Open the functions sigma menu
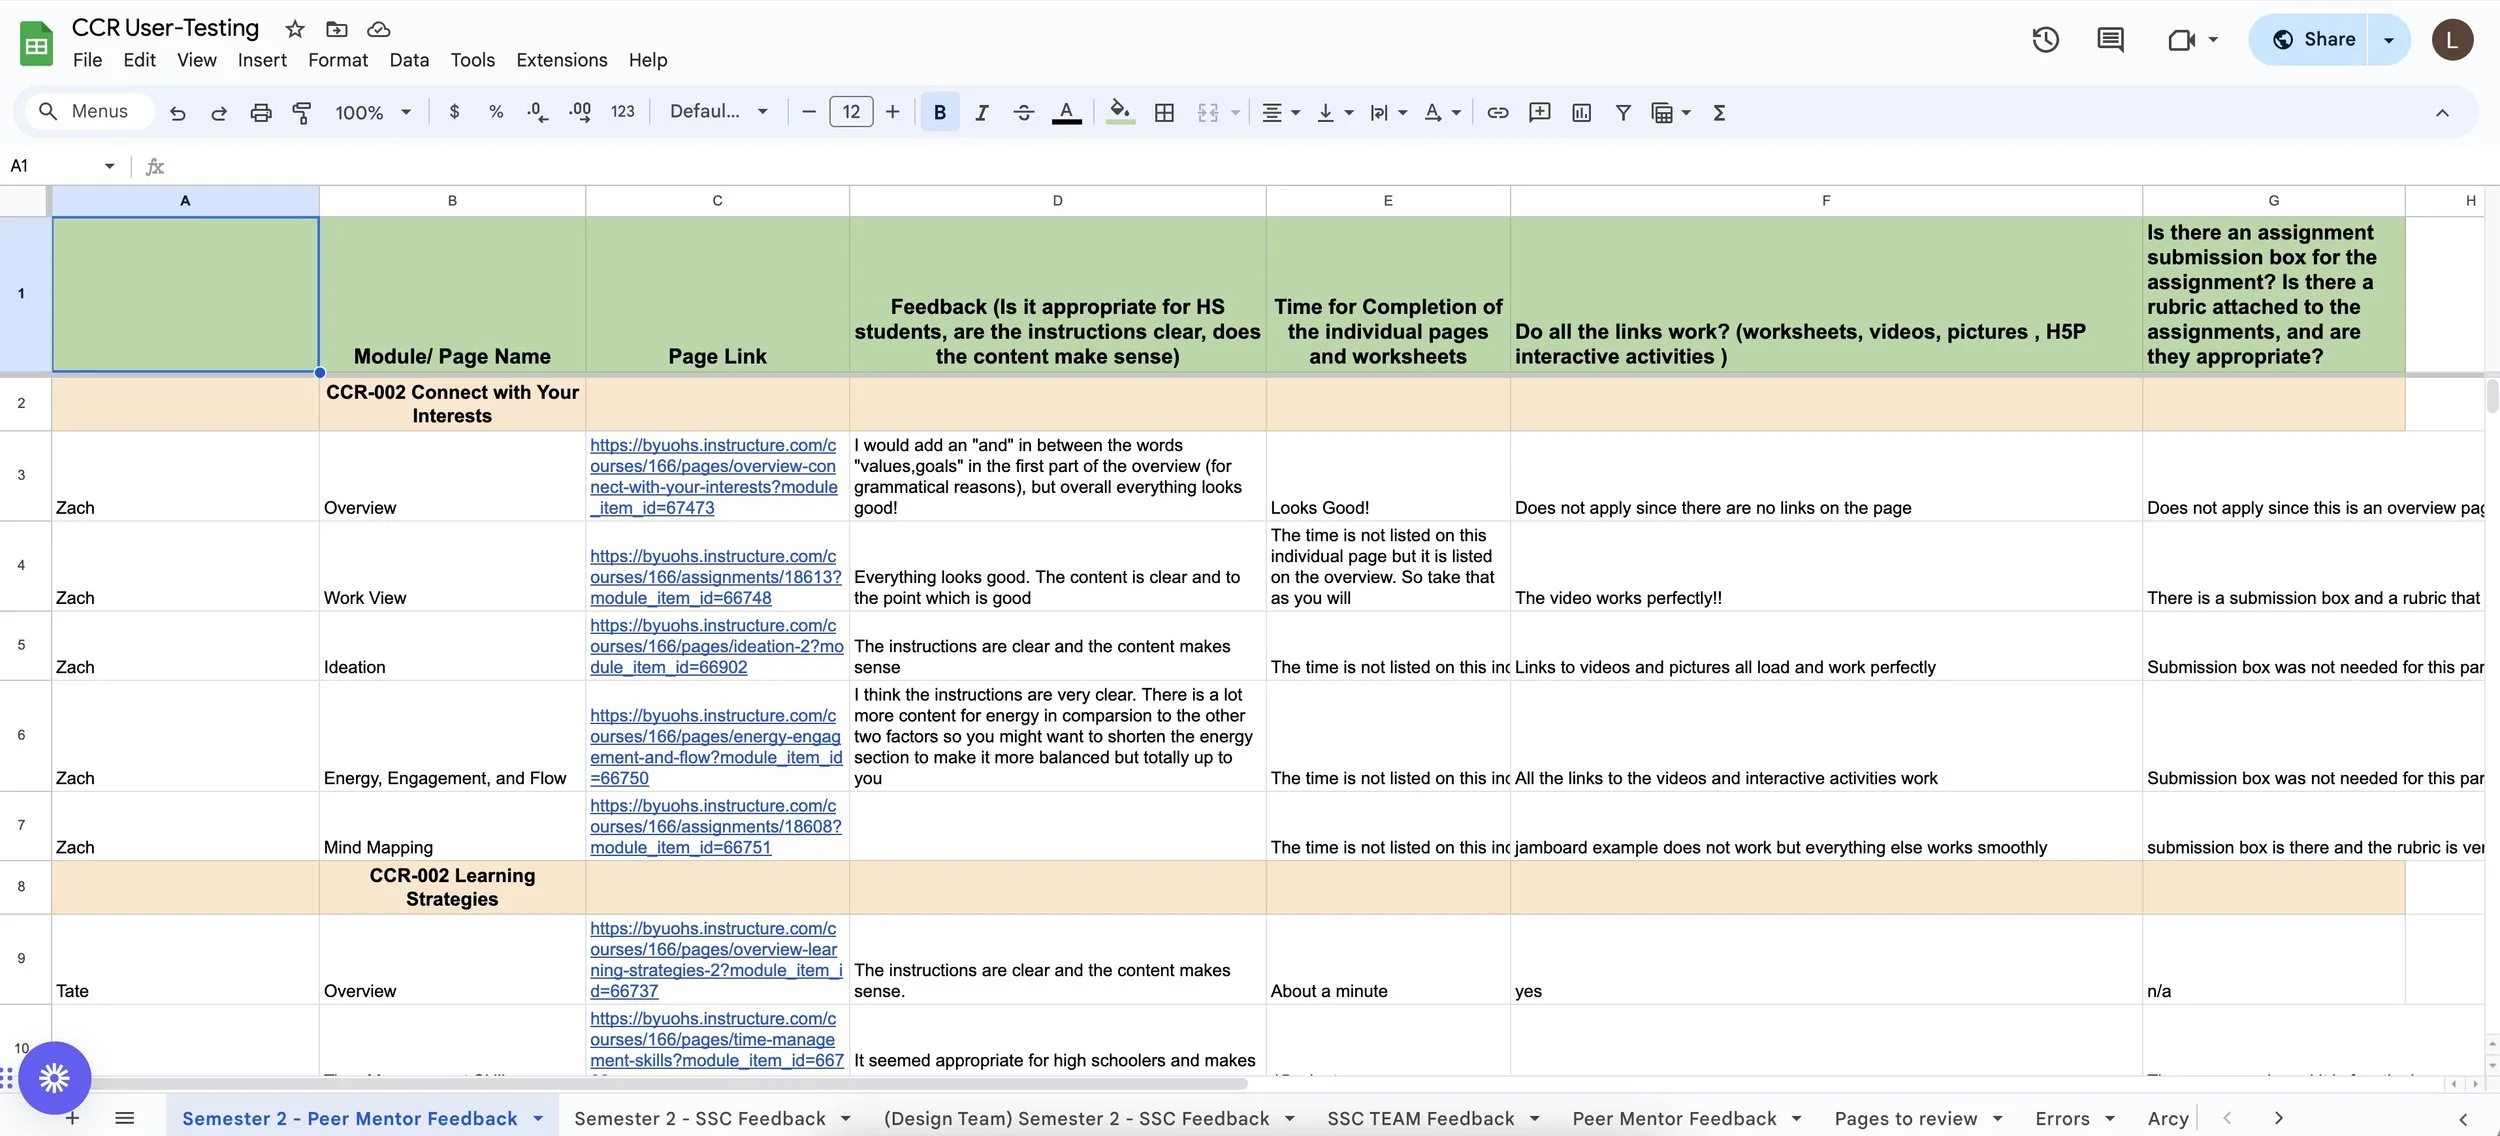The height and width of the screenshot is (1136, 2500). 1719,113
